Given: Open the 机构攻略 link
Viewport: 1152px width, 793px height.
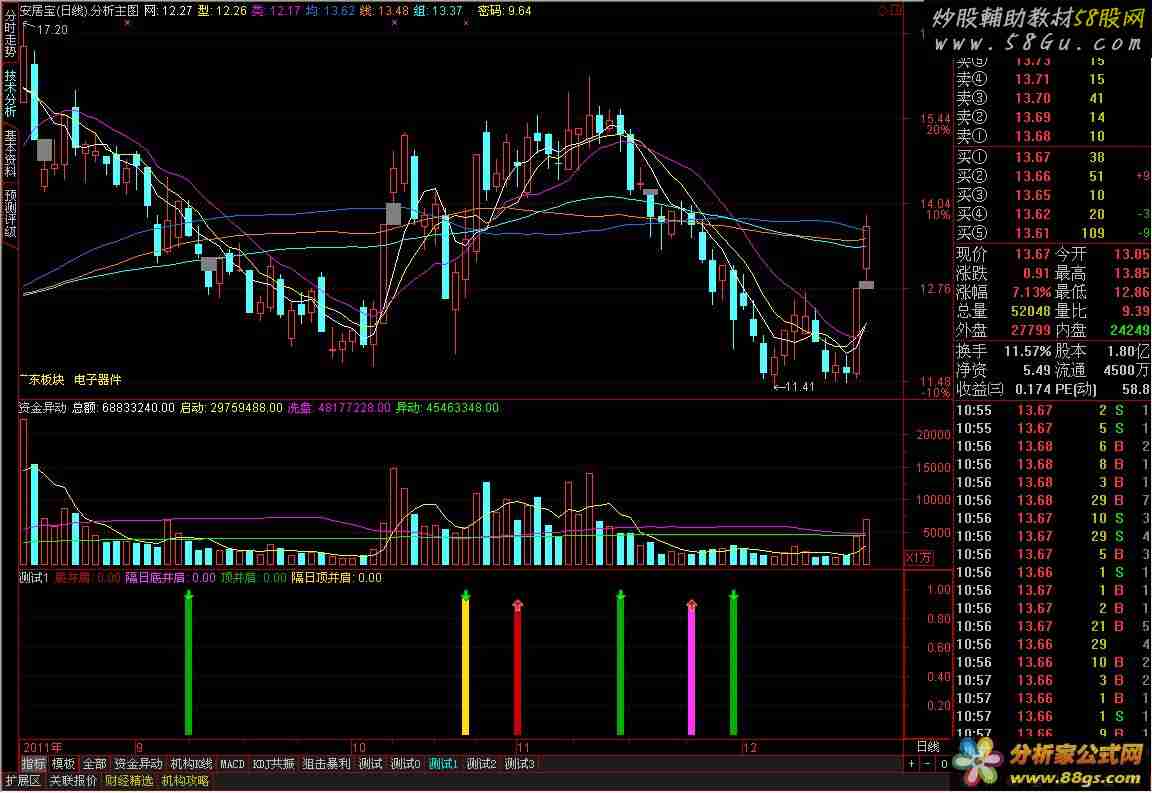Looking at the screenshot, I should [185, 781].
